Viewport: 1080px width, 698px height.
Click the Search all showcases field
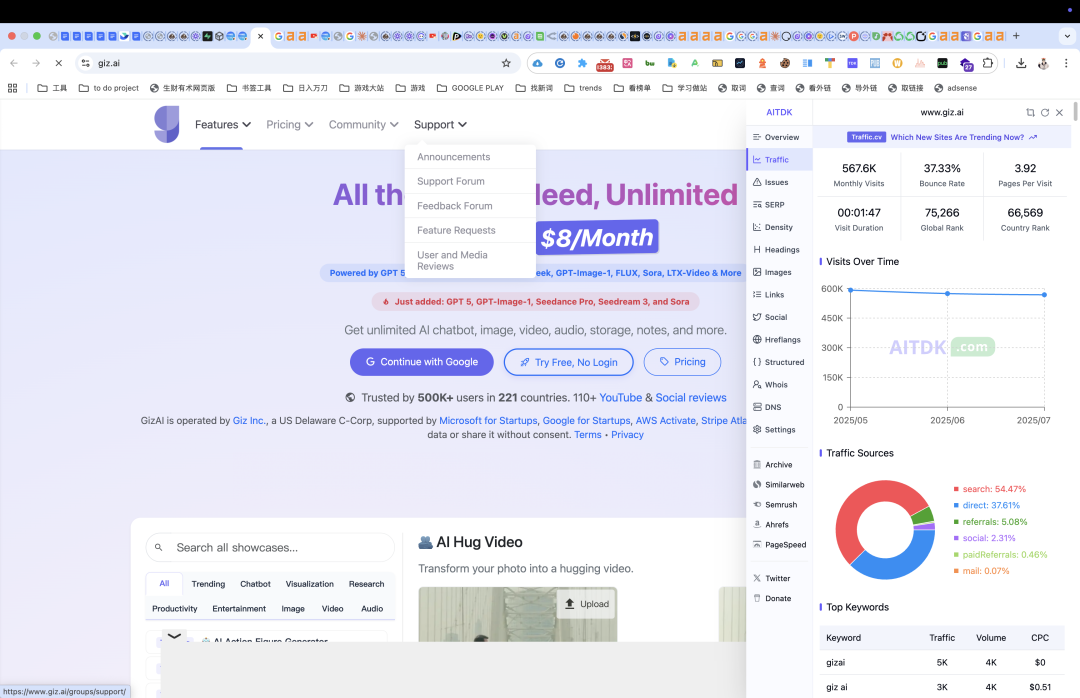(270, 548)
